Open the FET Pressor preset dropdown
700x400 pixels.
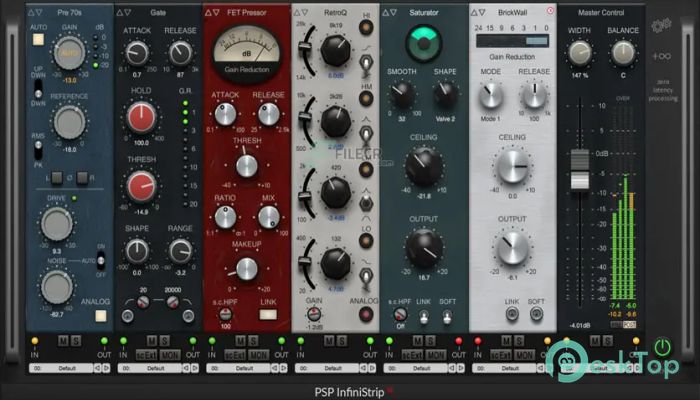[238, 368]
